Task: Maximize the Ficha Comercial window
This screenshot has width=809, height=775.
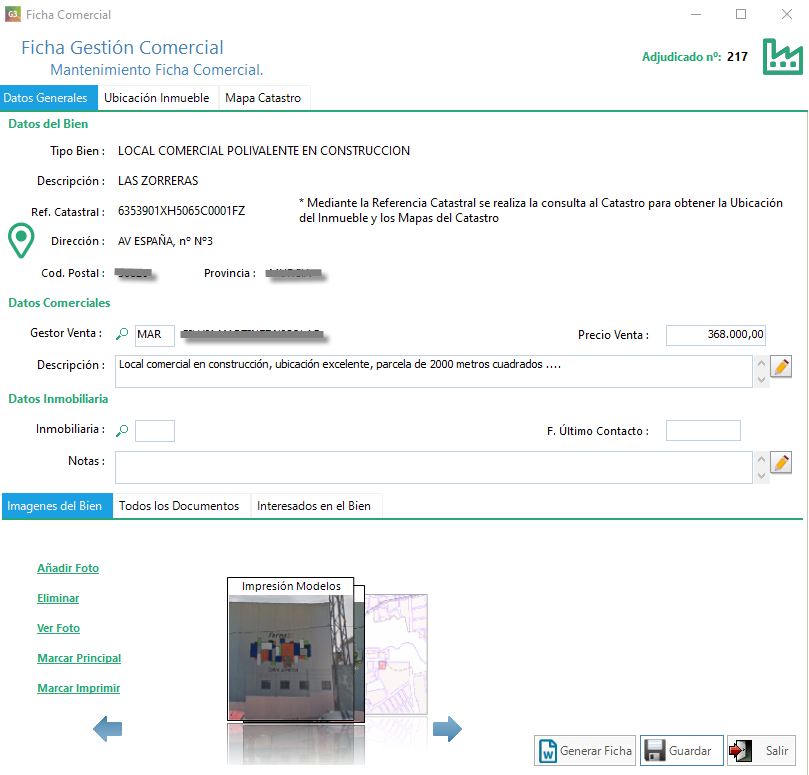Action: point(741,14)
